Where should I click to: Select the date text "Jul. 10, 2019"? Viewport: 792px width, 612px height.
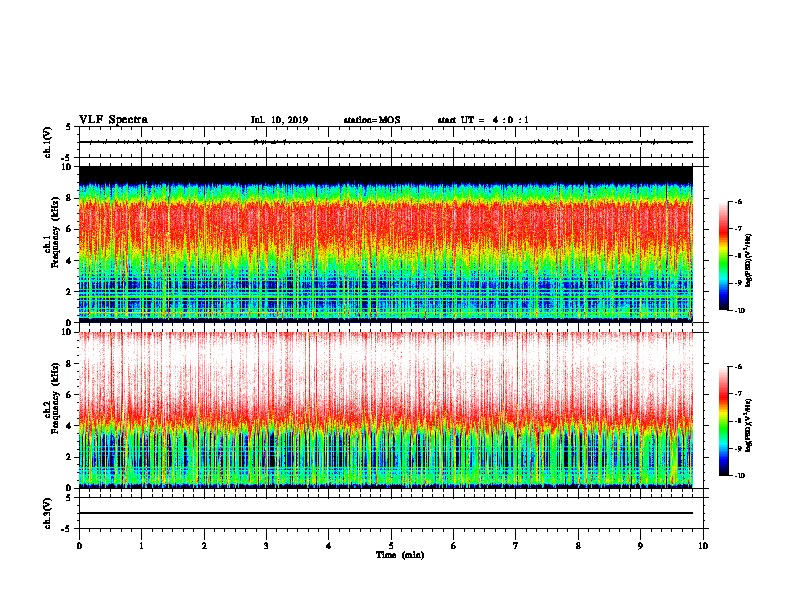tap(279, 120)
